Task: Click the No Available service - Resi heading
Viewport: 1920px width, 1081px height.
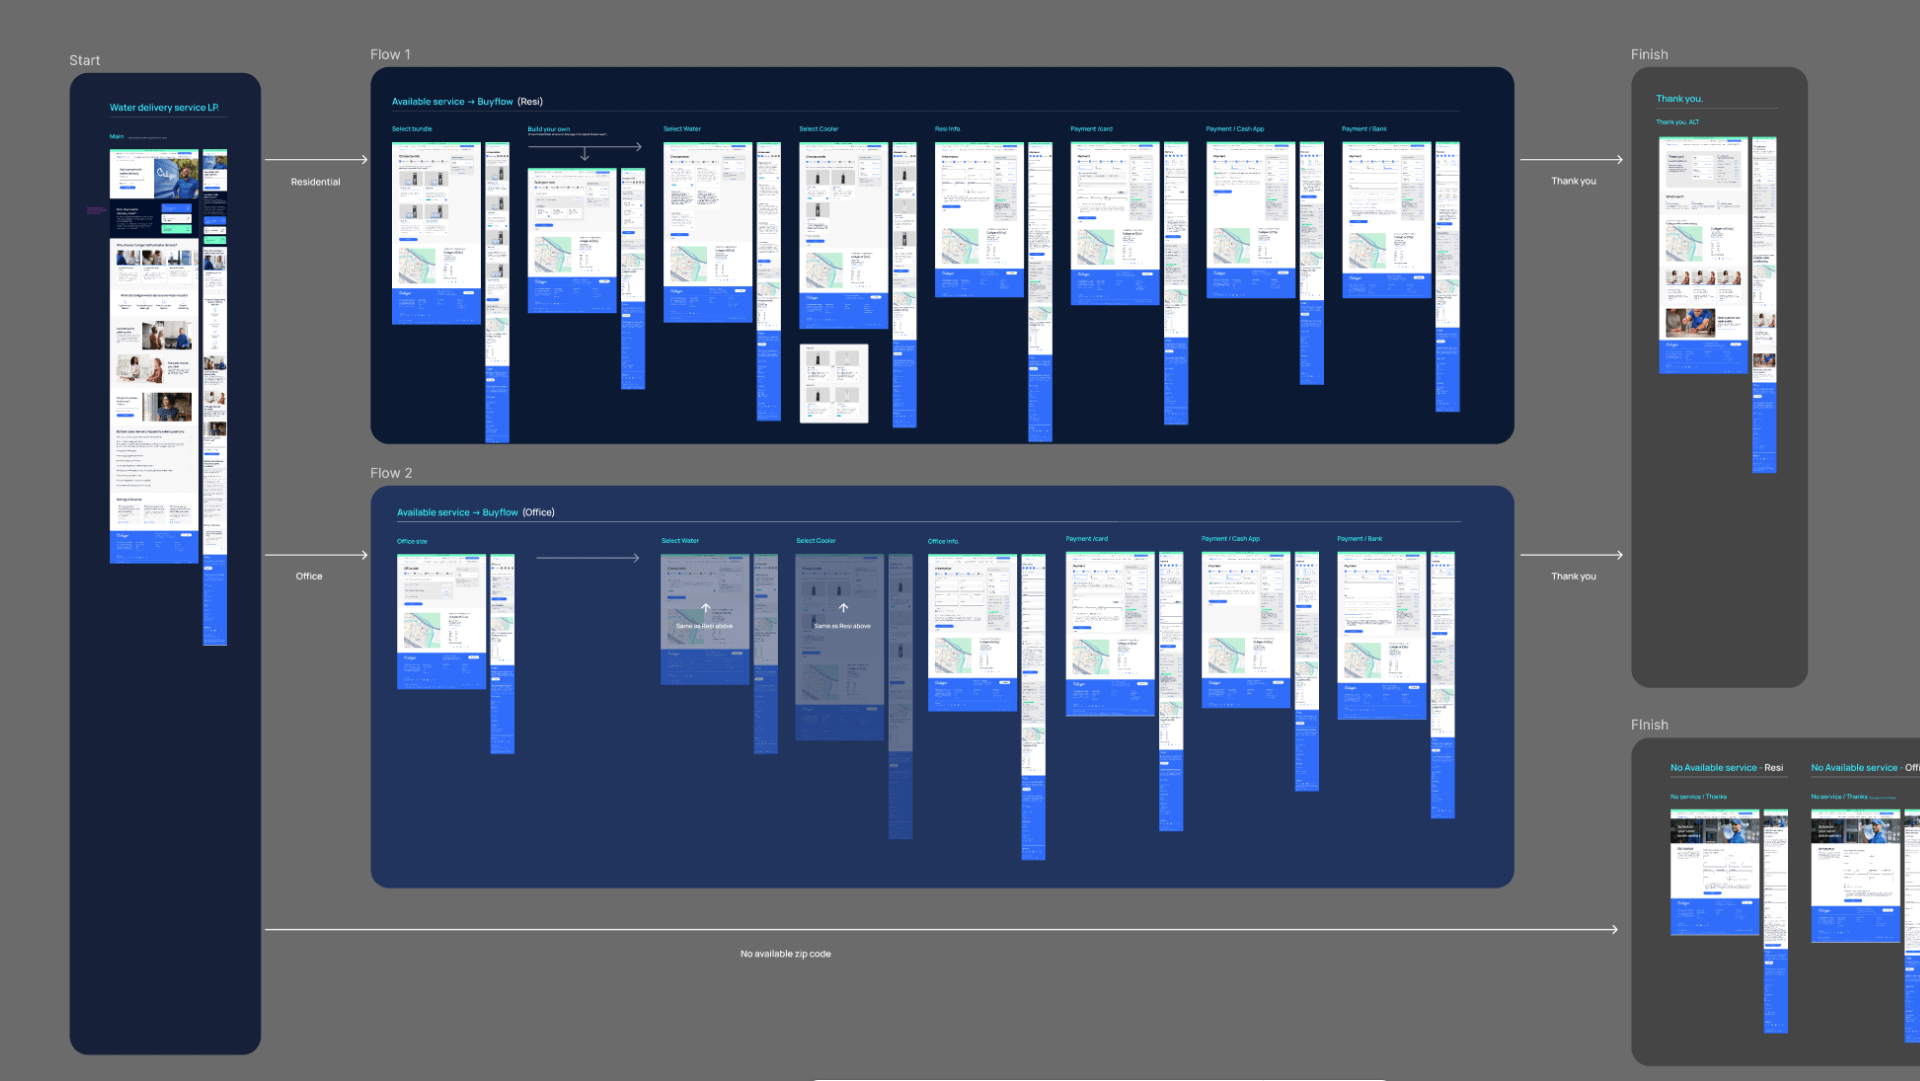Action: (1726, 768)
